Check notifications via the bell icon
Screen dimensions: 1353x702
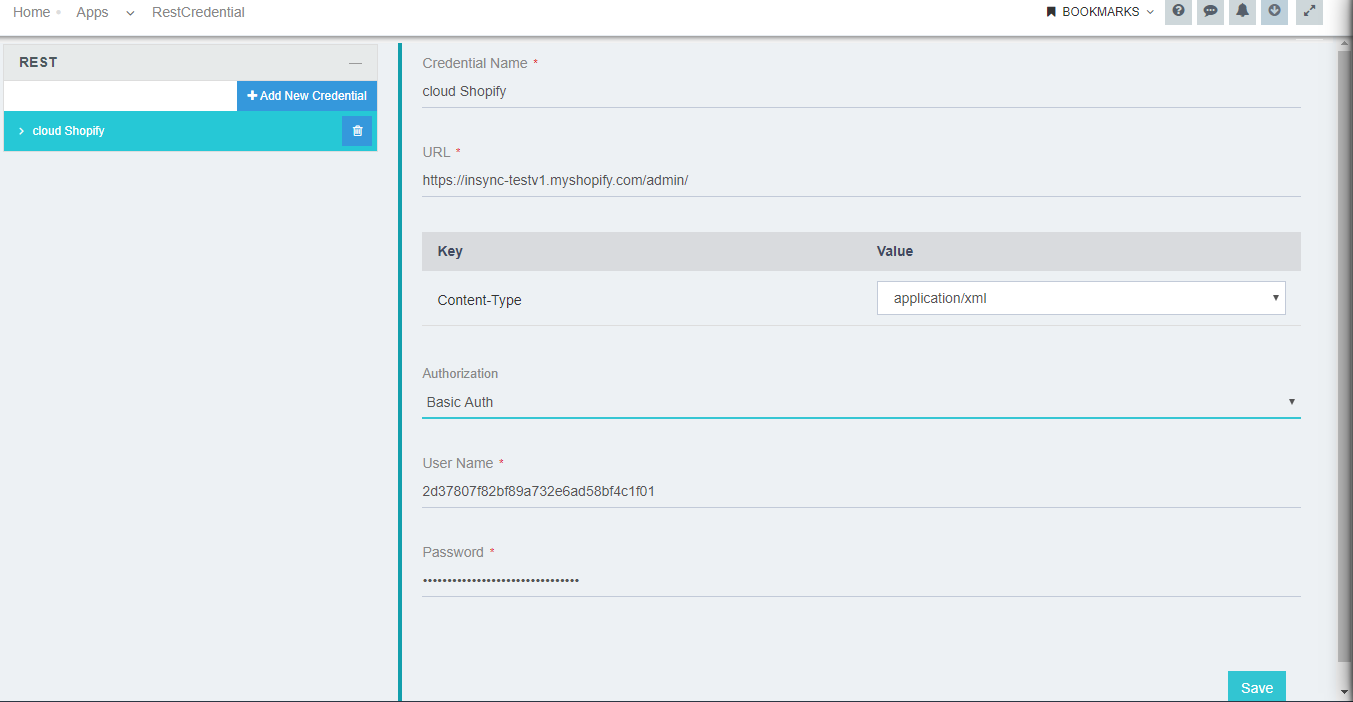(1242, 12)
